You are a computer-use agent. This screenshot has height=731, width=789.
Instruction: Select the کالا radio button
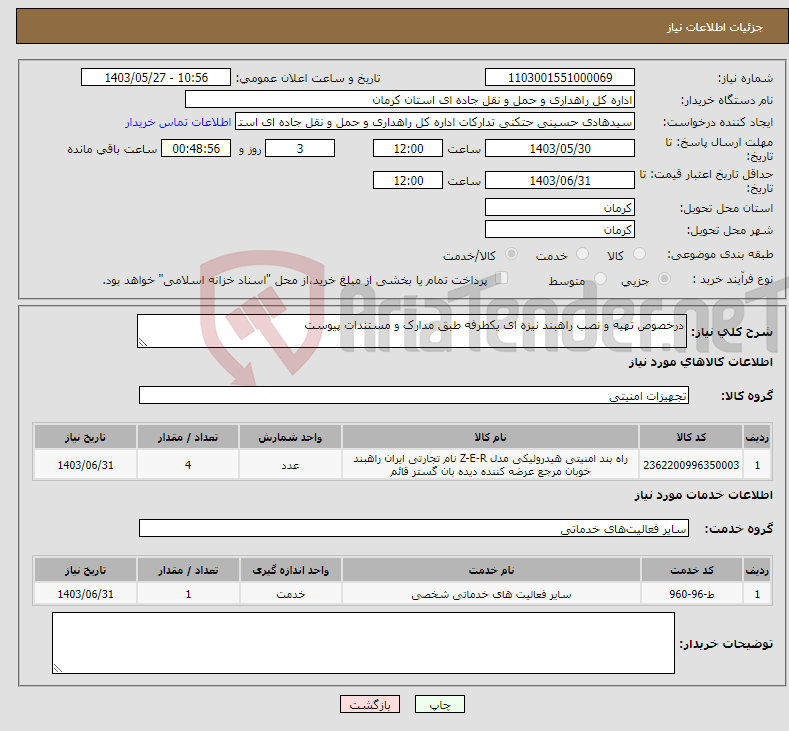(640, 254)
